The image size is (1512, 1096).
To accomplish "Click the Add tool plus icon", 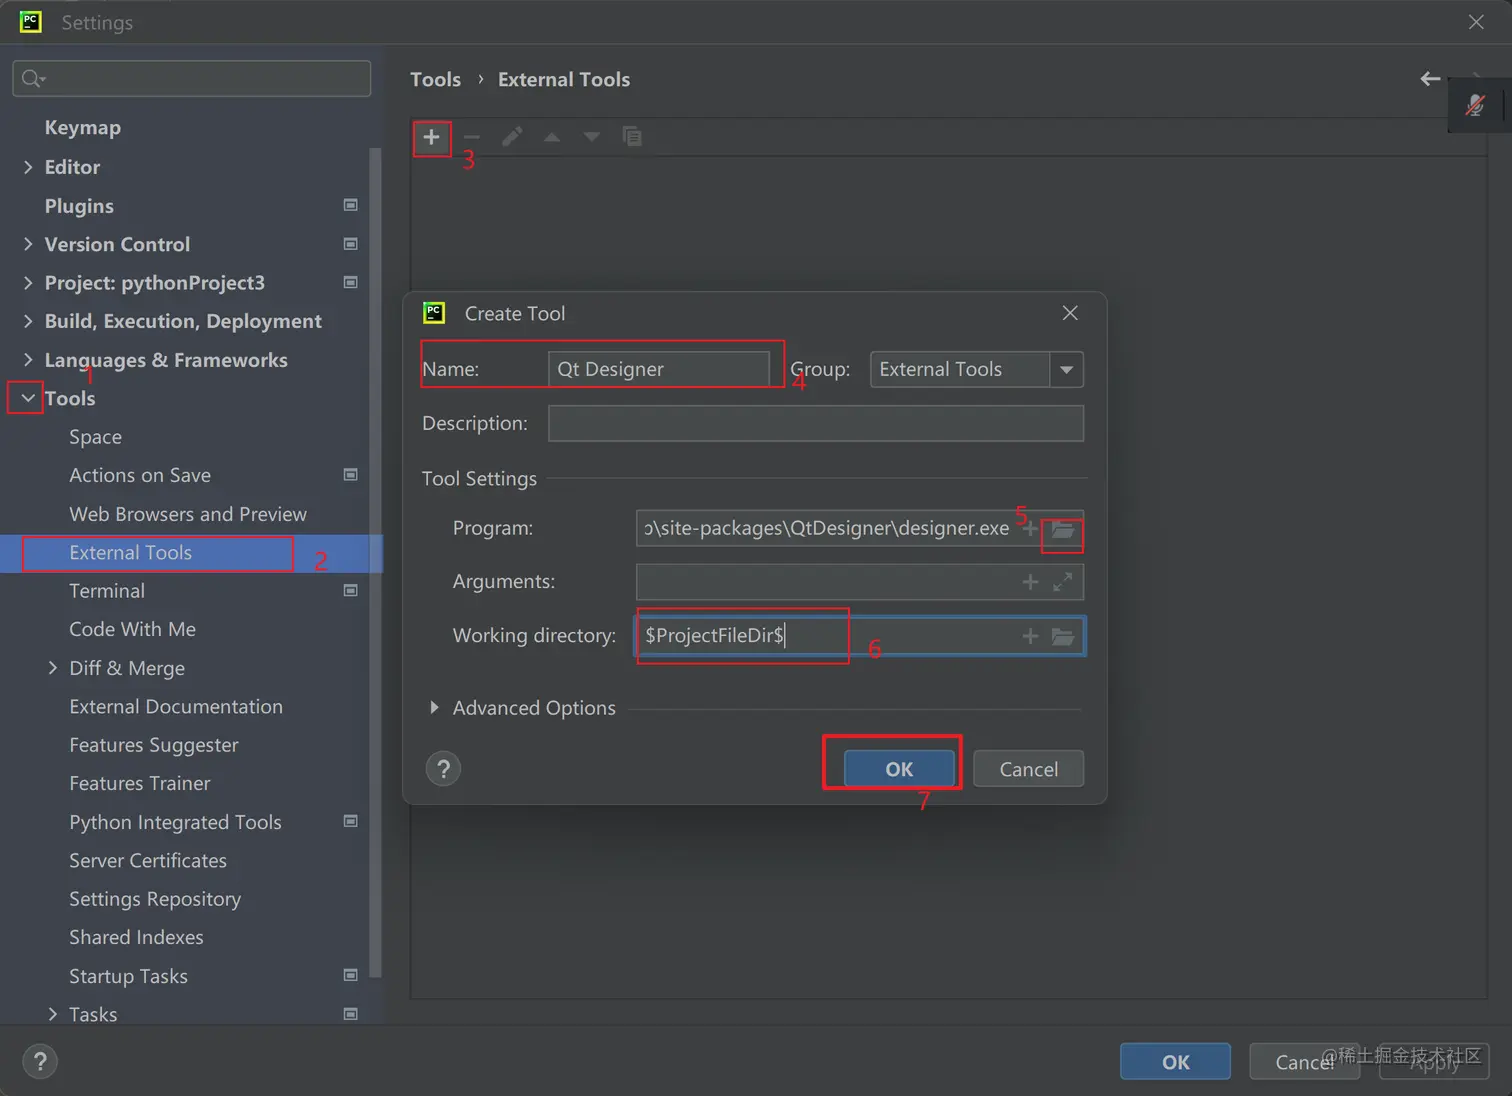I will pos(431,137).
